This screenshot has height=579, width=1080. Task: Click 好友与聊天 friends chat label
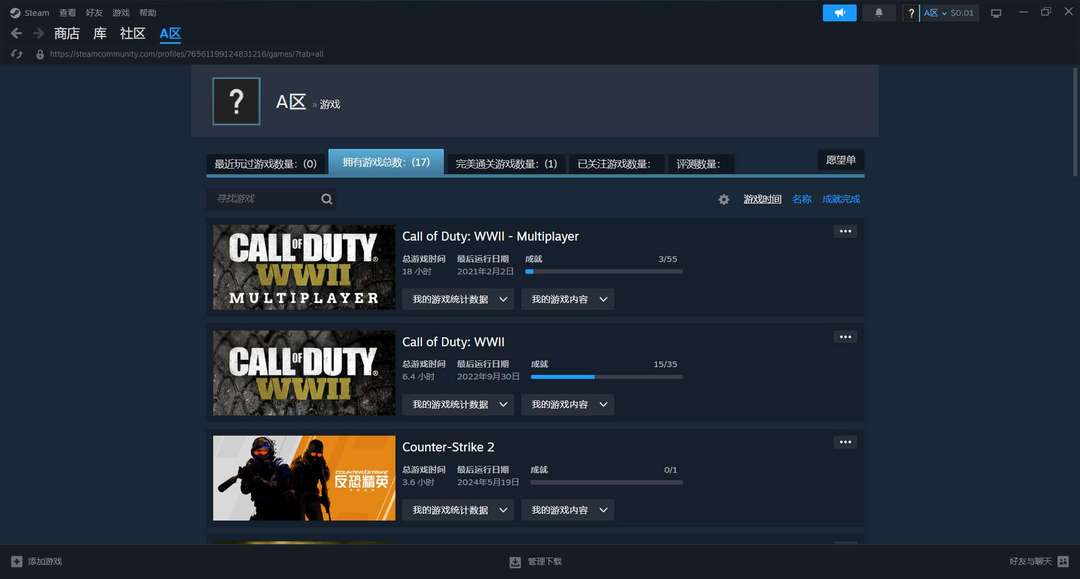(x=1030, y=562)
